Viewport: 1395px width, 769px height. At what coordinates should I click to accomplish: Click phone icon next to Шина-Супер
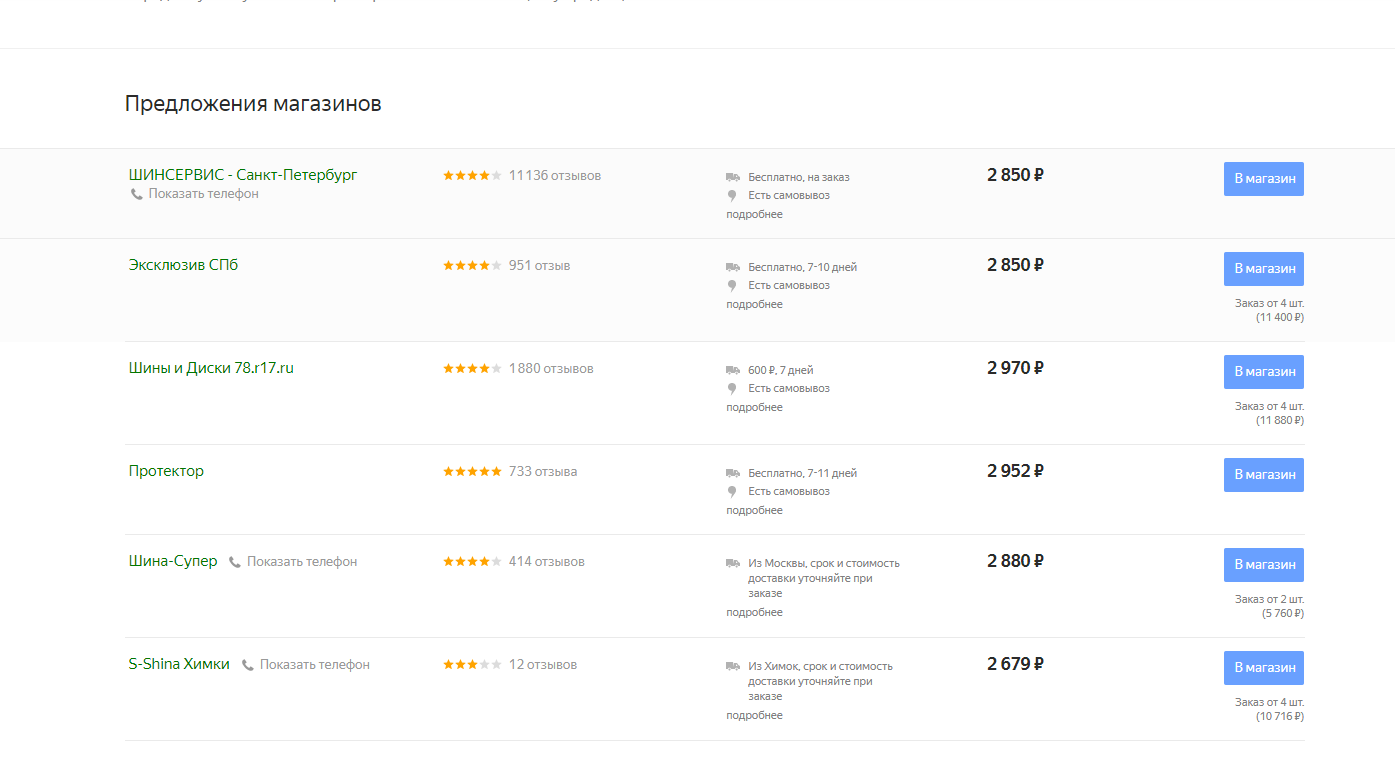(235, 562)
